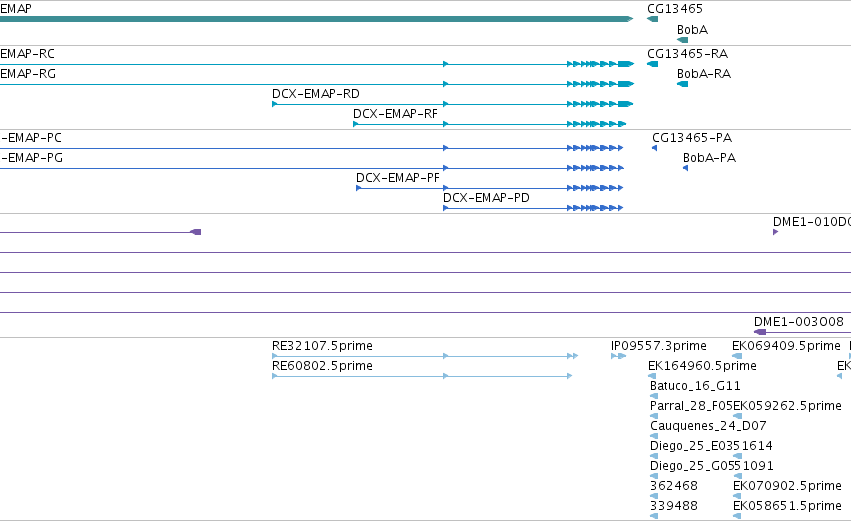
Task: Select the EK164960.5prime EST label
Action: point(702,366)
